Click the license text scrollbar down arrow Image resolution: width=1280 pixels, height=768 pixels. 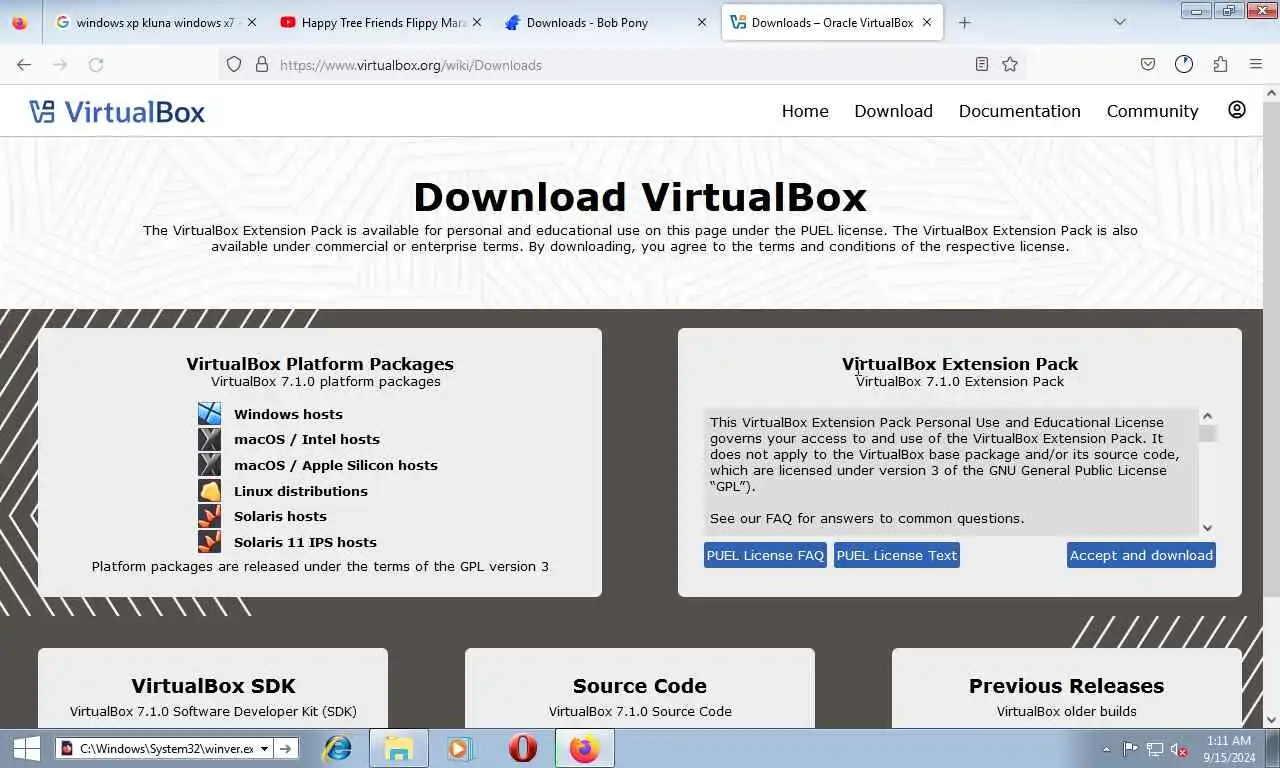(1207, 528)
